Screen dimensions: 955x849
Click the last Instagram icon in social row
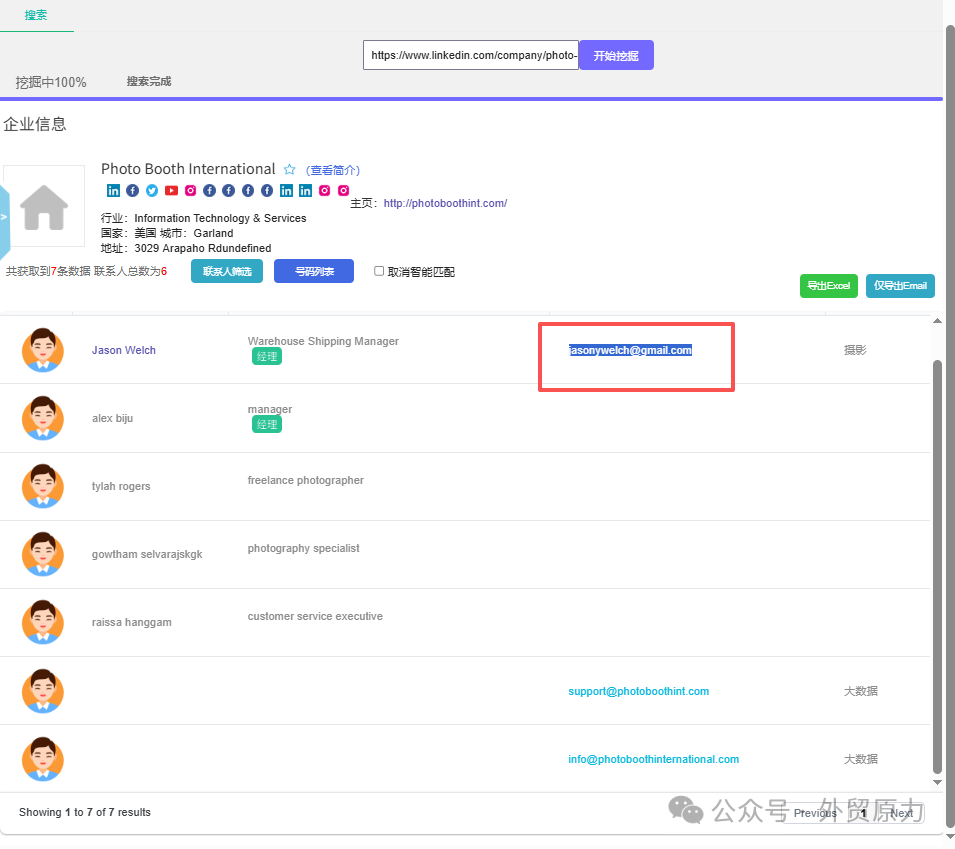(343, 191)
